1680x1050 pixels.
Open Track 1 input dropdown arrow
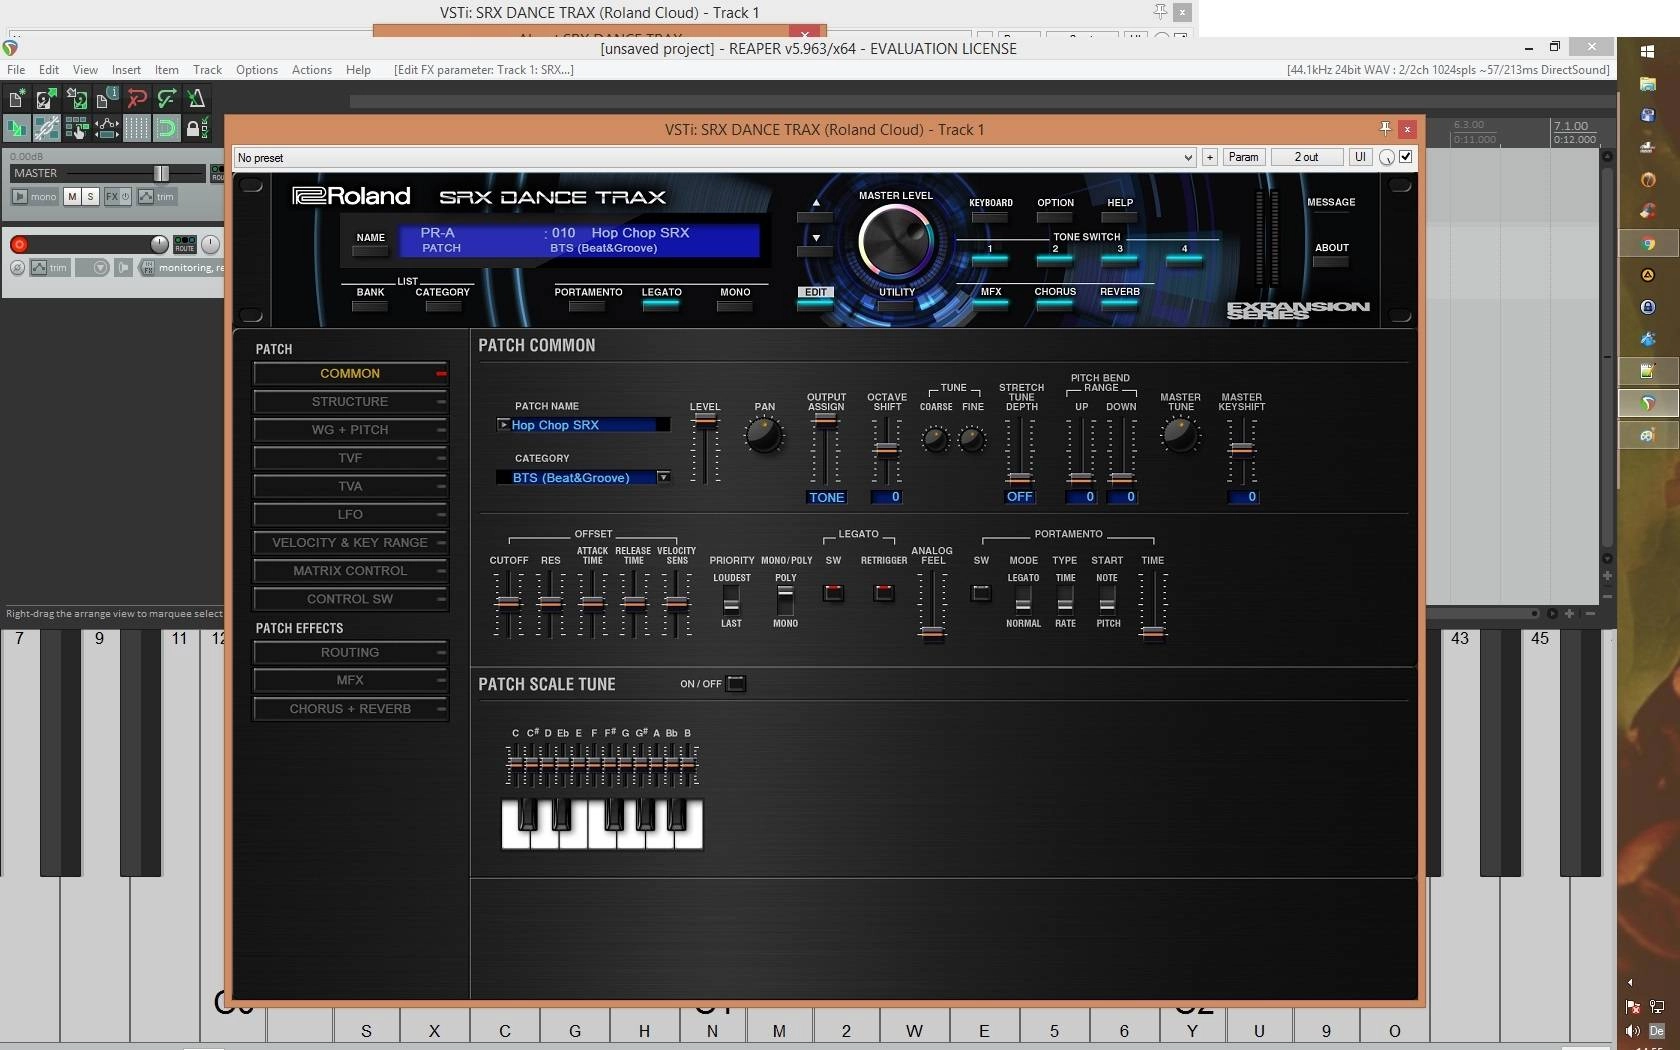click(x=100, y=268)
